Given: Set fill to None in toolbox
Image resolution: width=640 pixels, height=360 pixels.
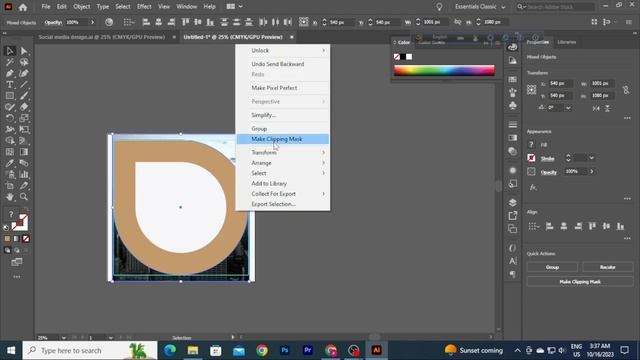Looking at the screenshot, I should (x=26, y=239).
